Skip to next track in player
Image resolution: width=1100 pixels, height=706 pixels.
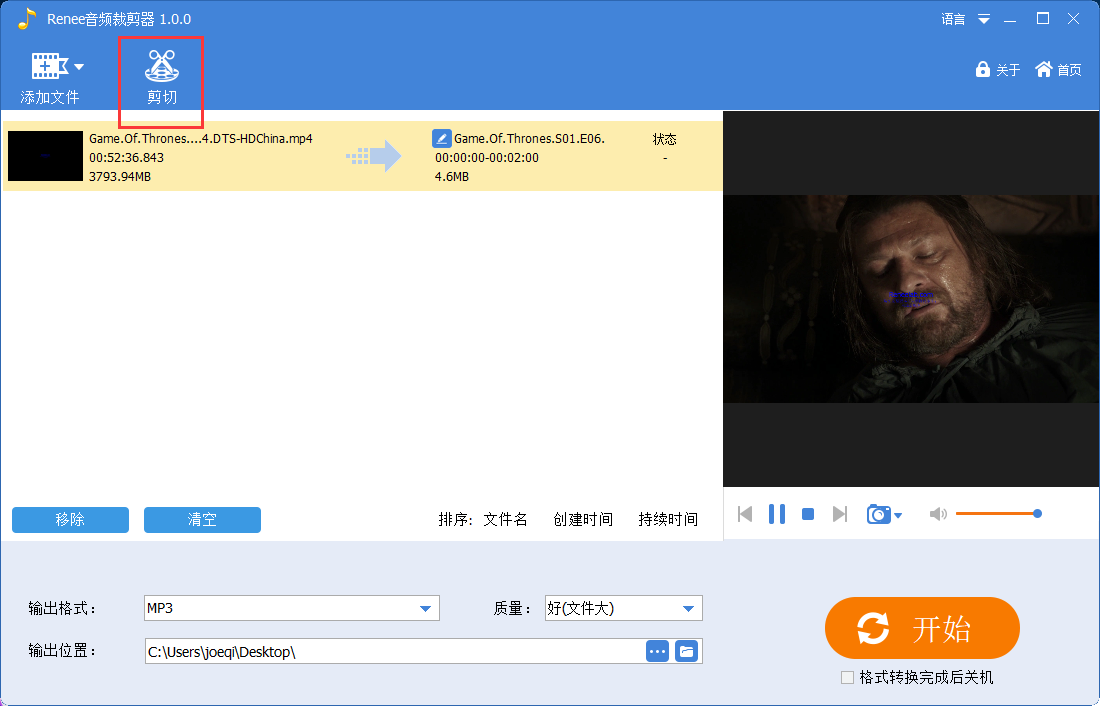point(840,514)
